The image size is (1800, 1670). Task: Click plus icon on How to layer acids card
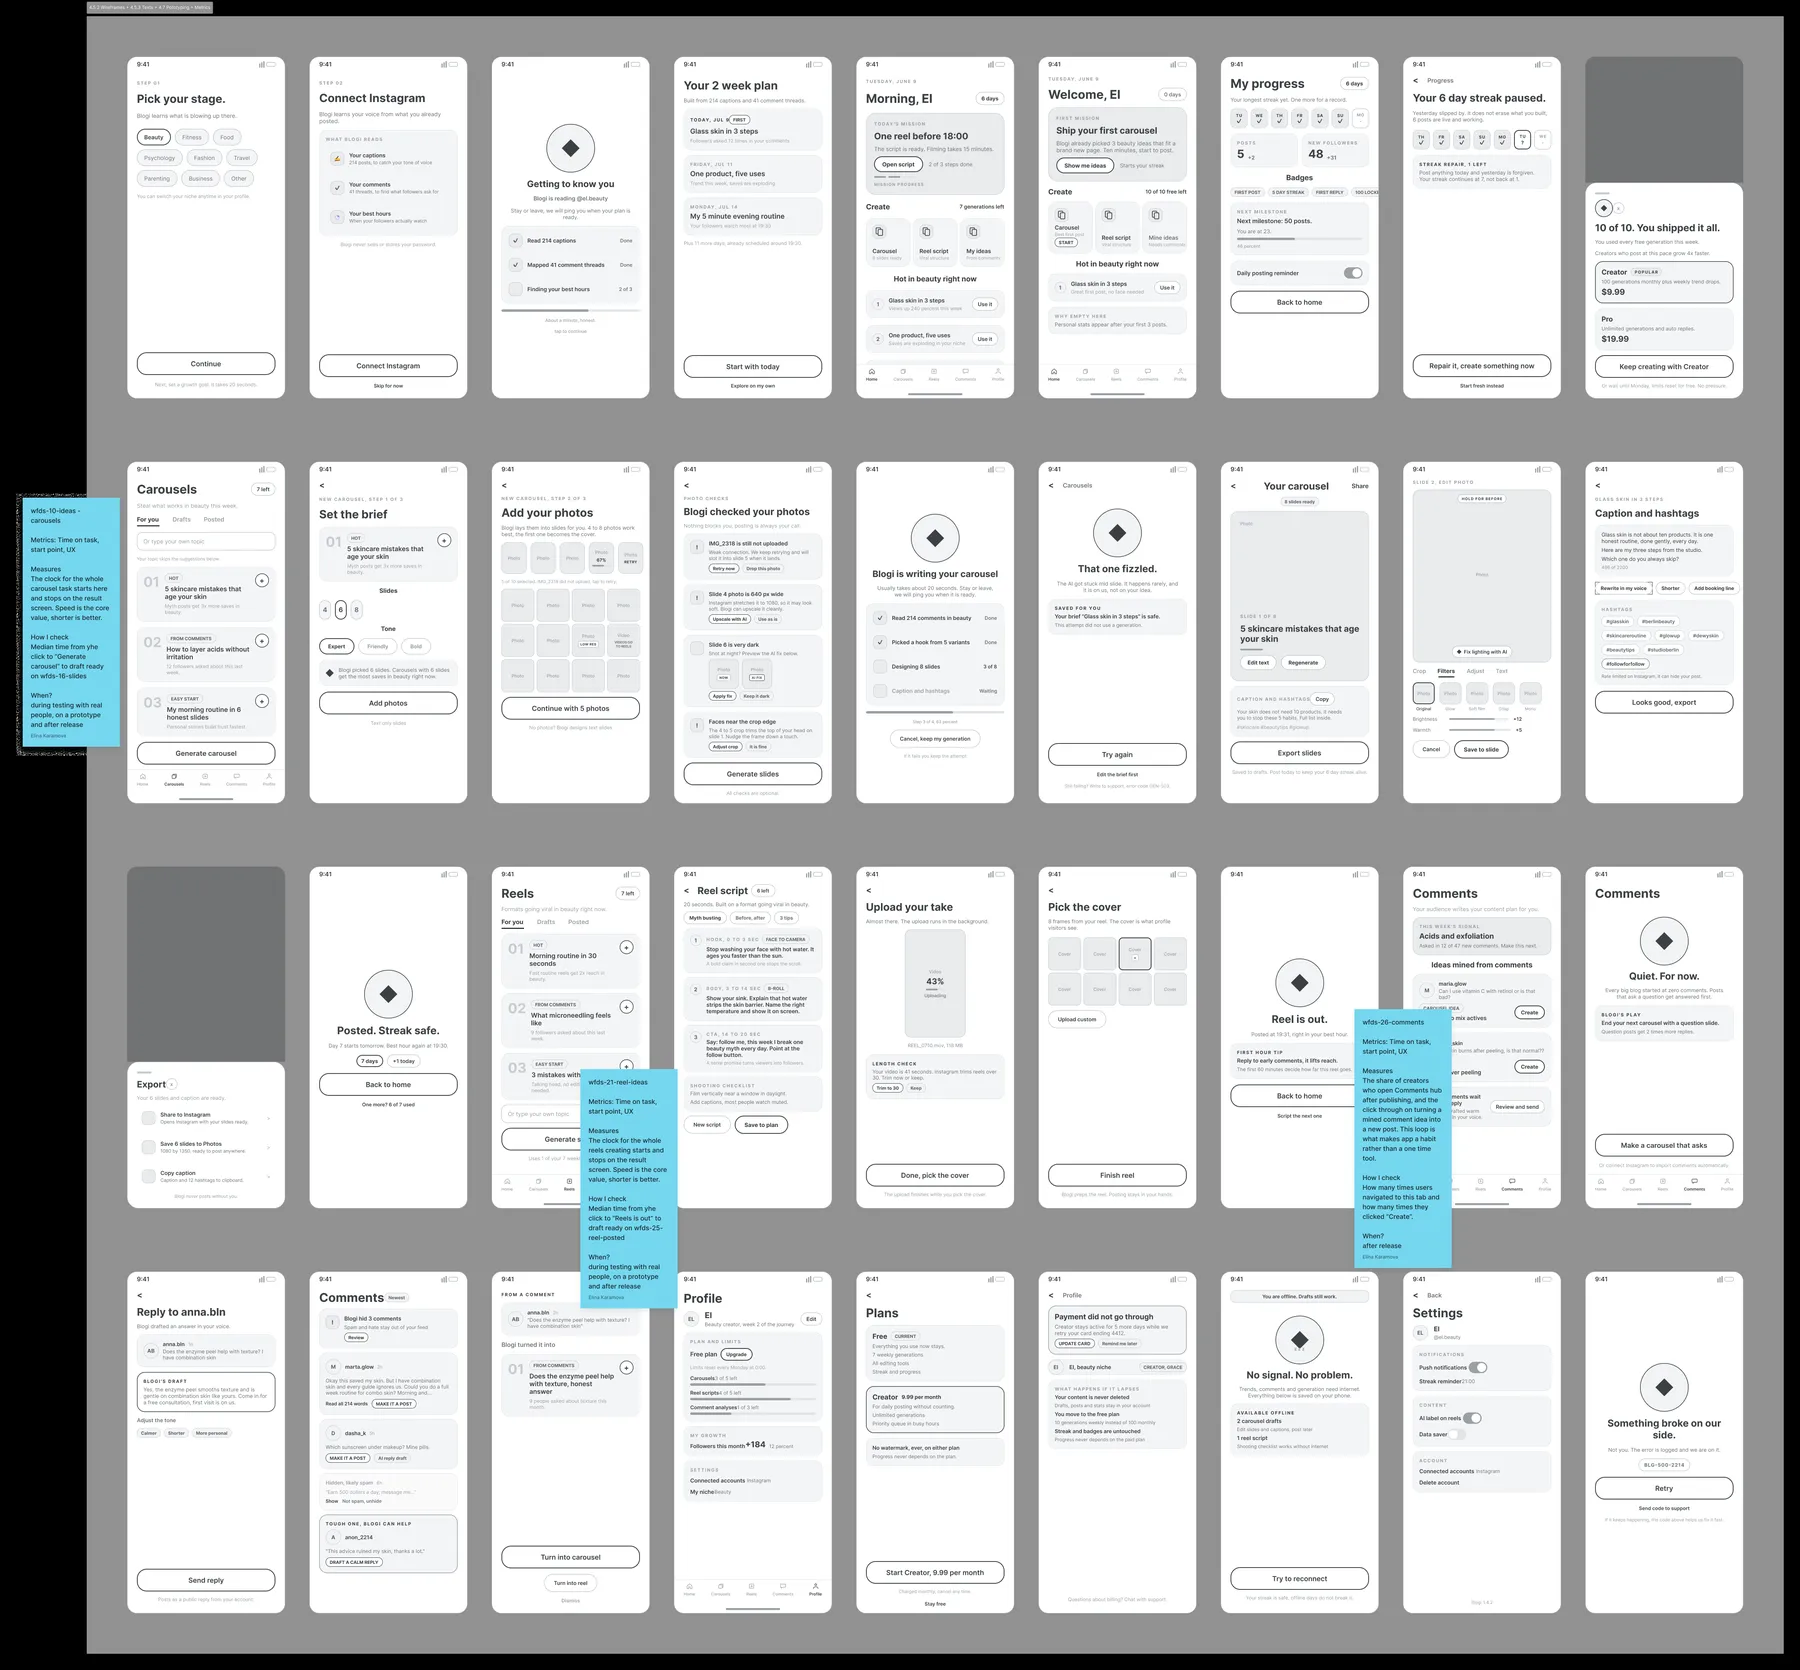point(262,641)
